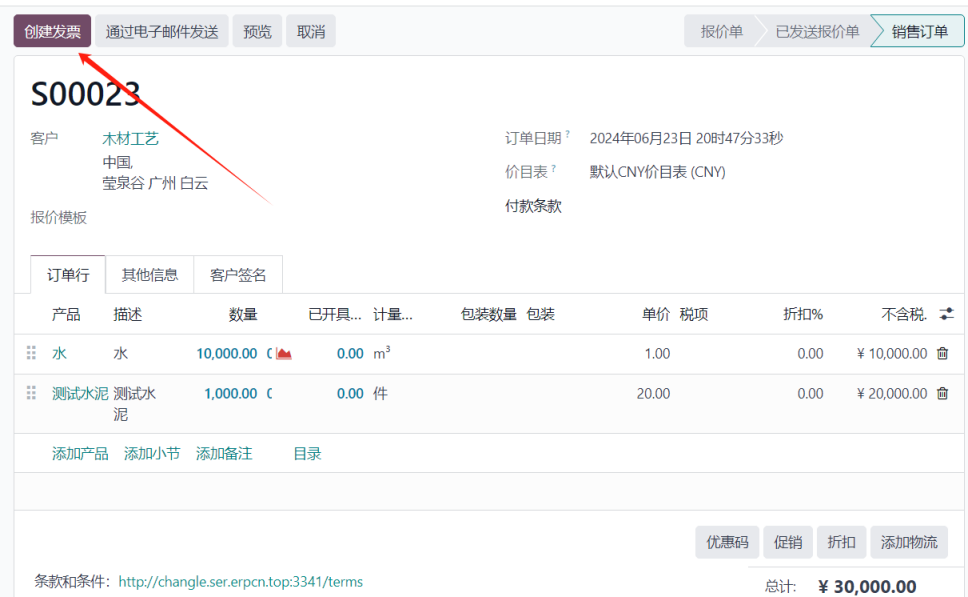The width and height of the screenshot is (968, 597).
Task: Open product link 水
Action: pyautogui.click(x=59, y=353)
